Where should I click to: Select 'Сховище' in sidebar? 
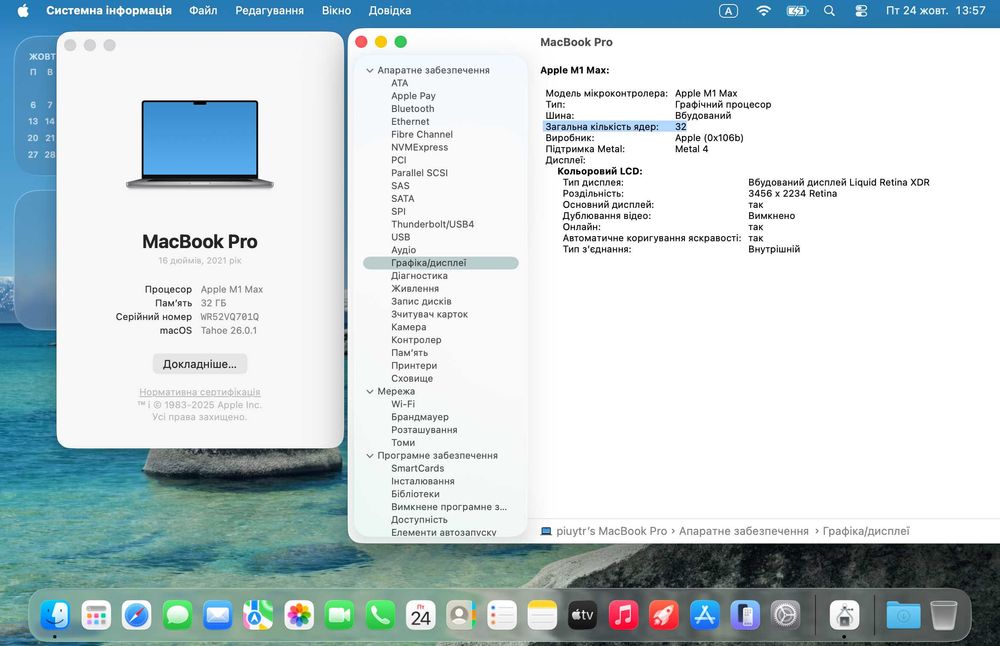(412, 379)
